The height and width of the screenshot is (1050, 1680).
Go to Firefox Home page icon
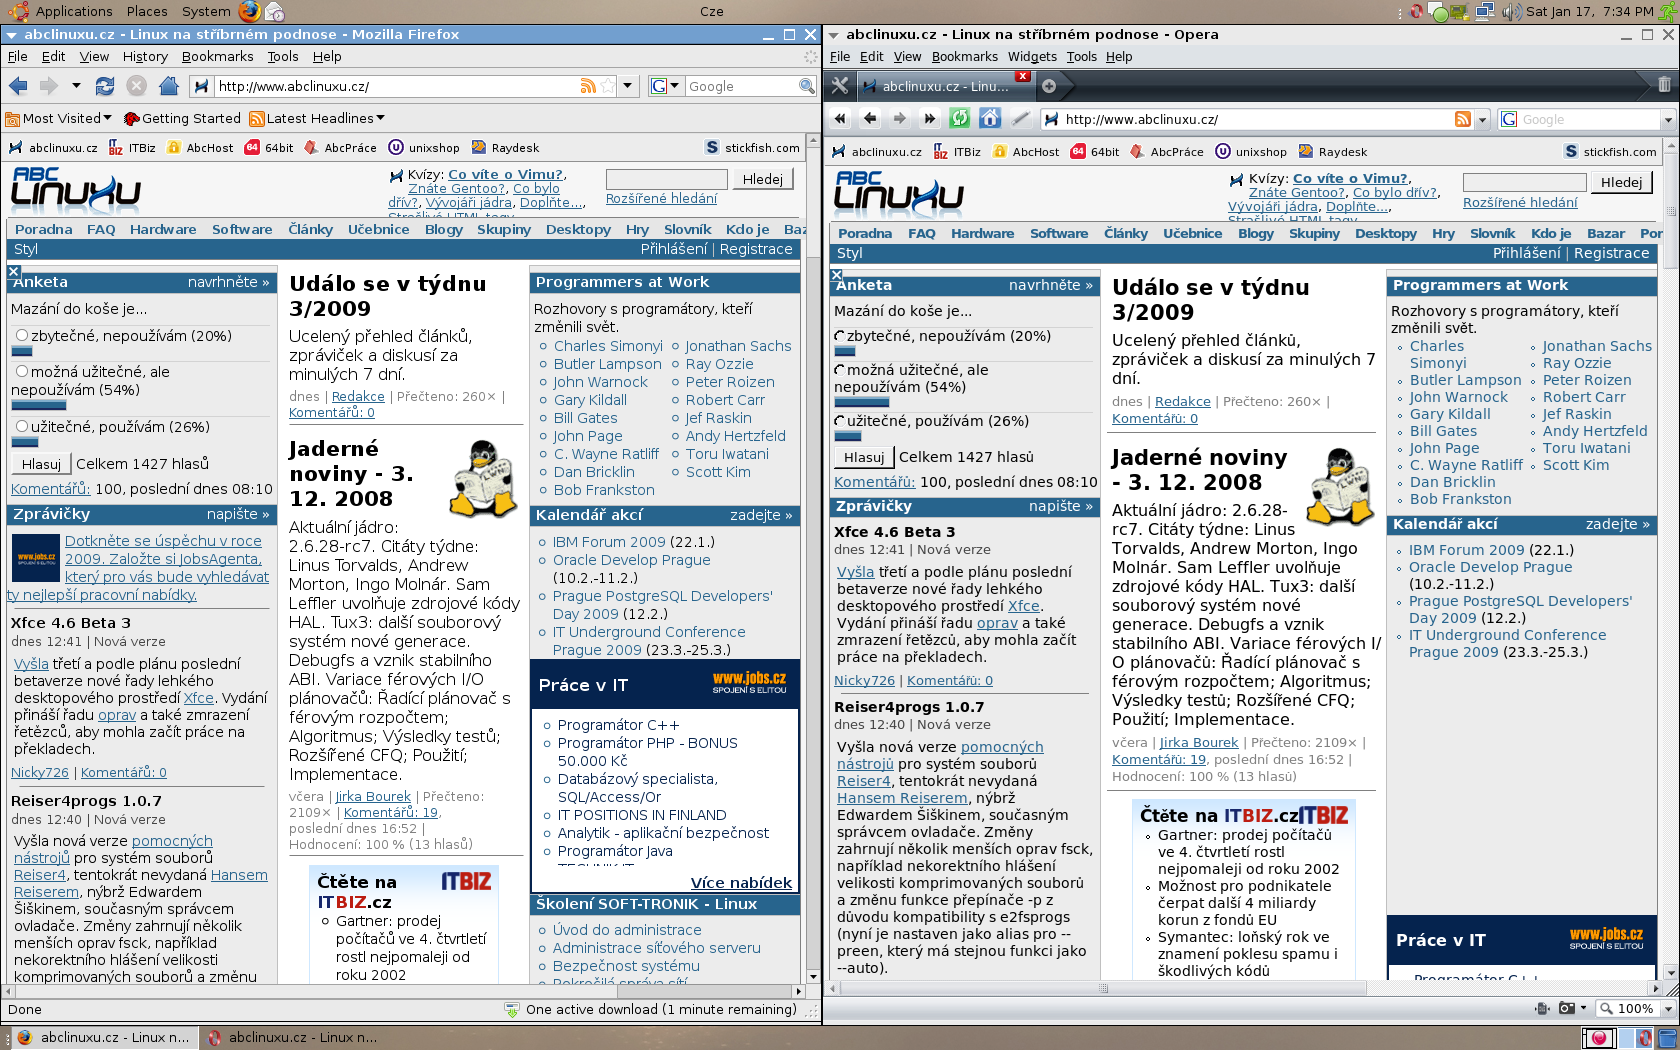[169, 86]
